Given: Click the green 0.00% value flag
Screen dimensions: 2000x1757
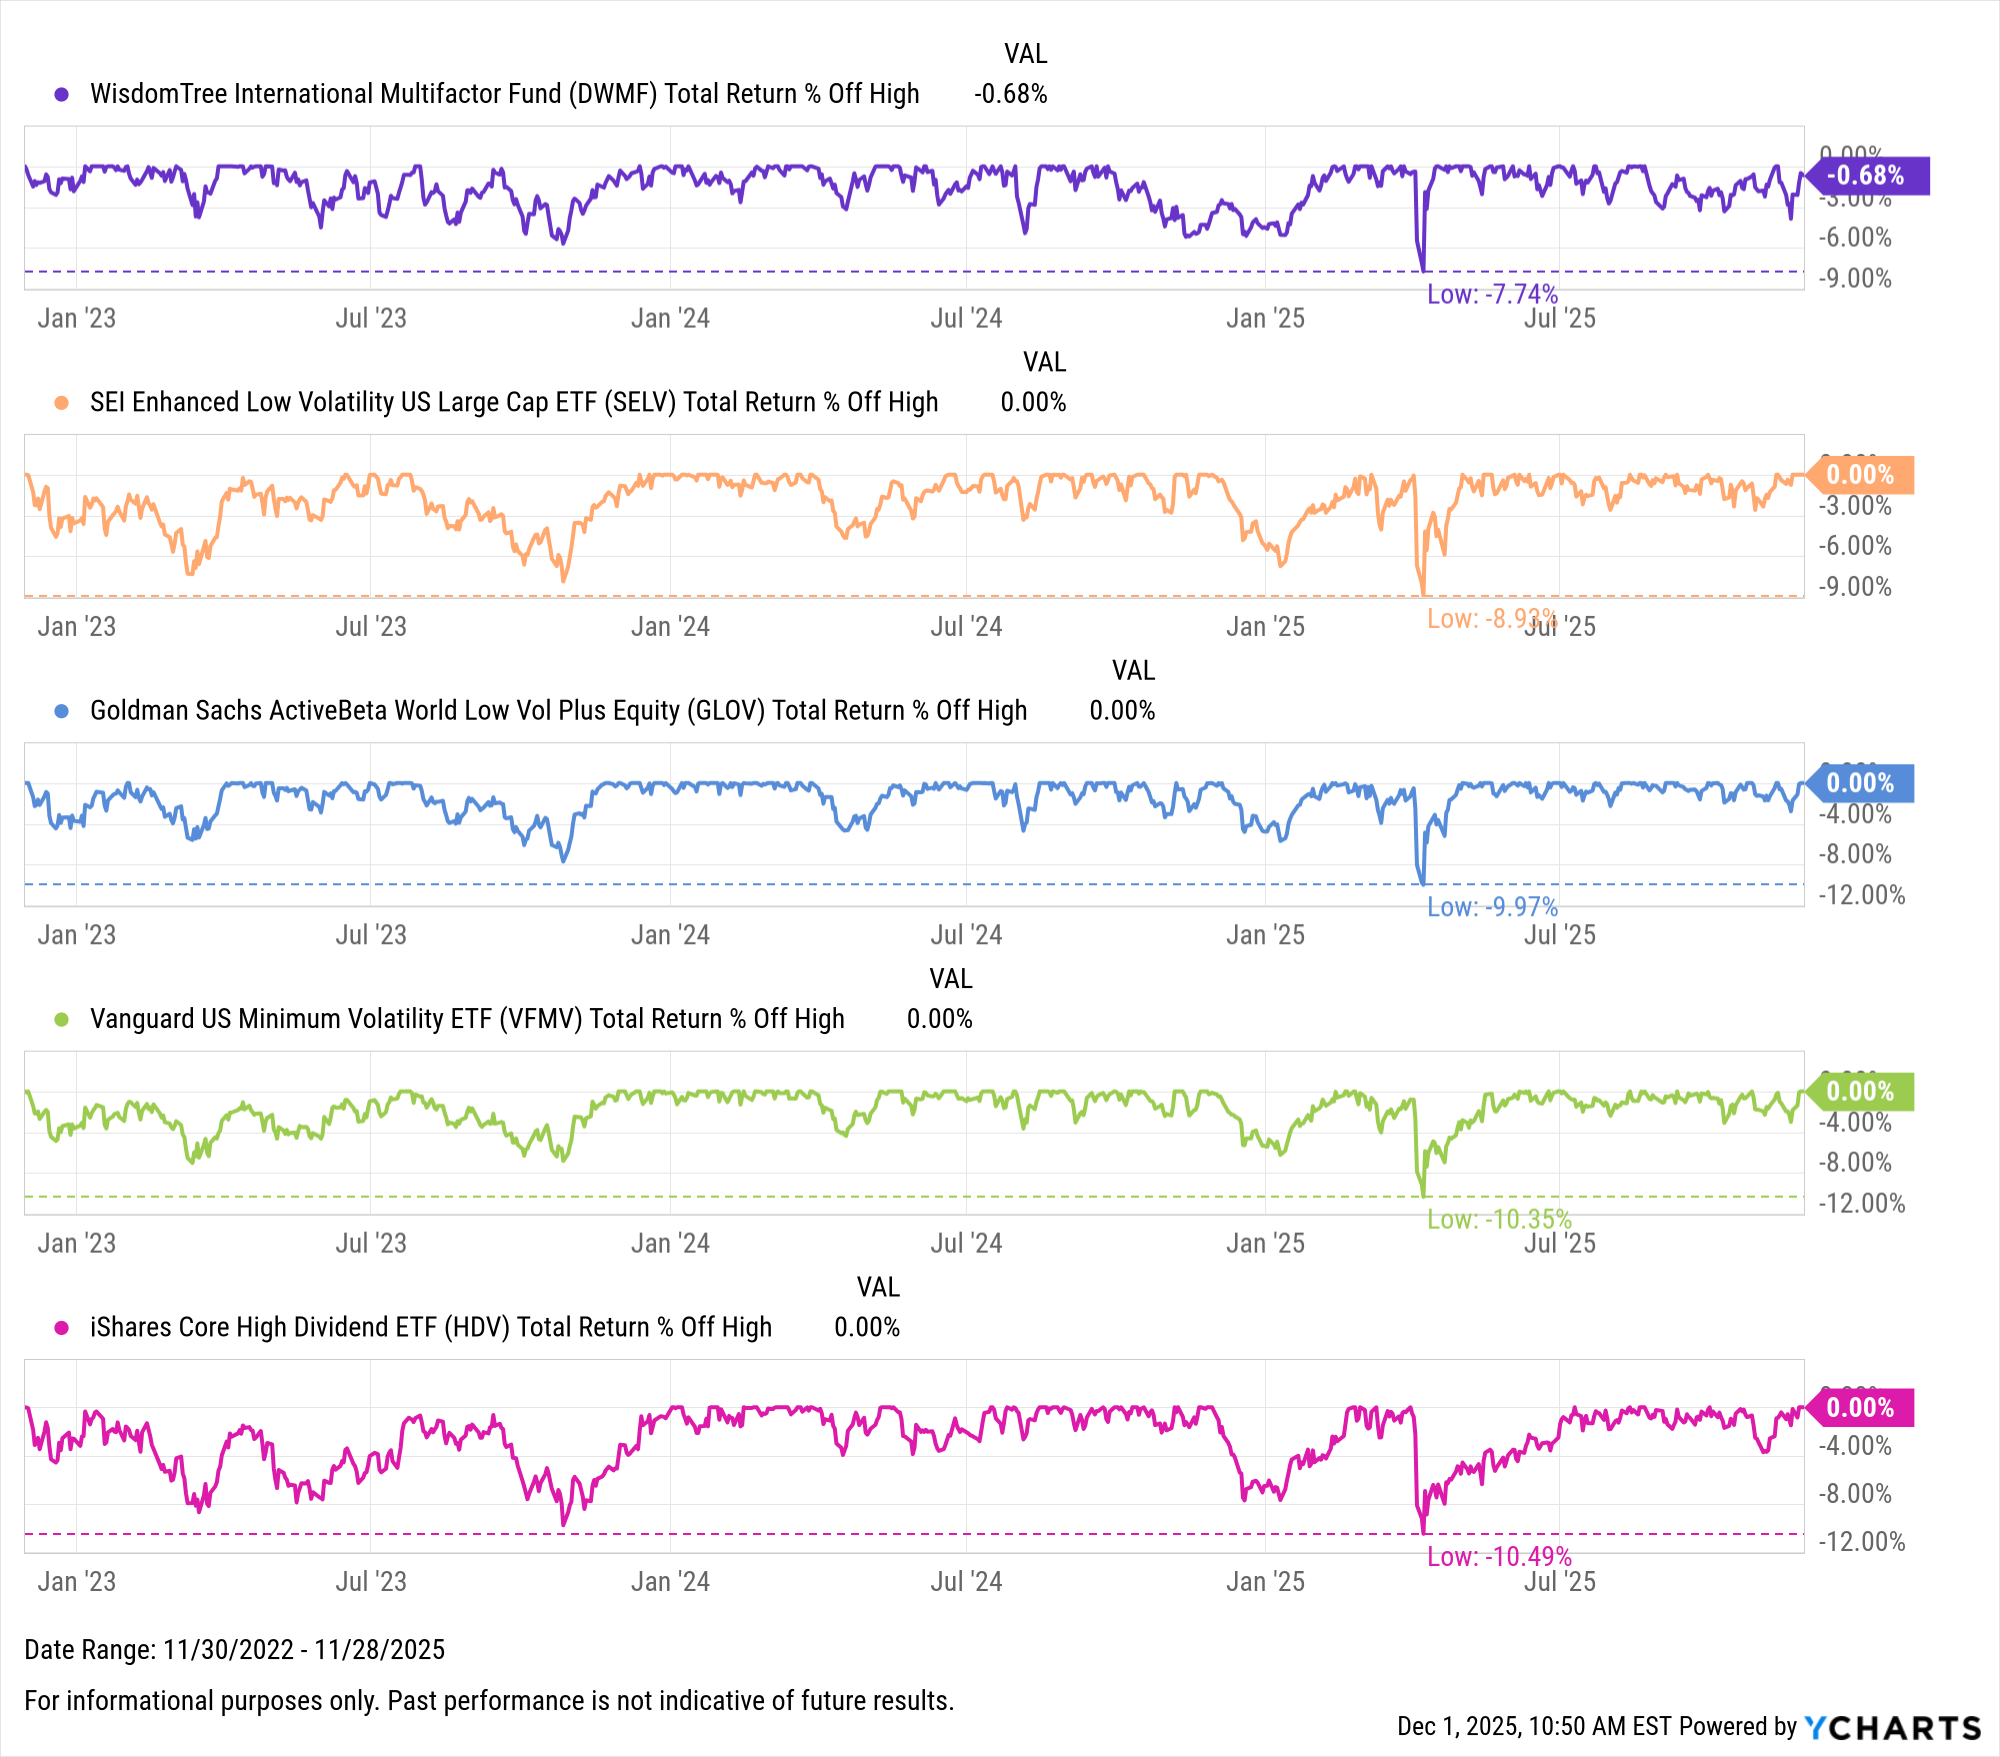Looking at the screenshot, I should click(1860, 1091).
